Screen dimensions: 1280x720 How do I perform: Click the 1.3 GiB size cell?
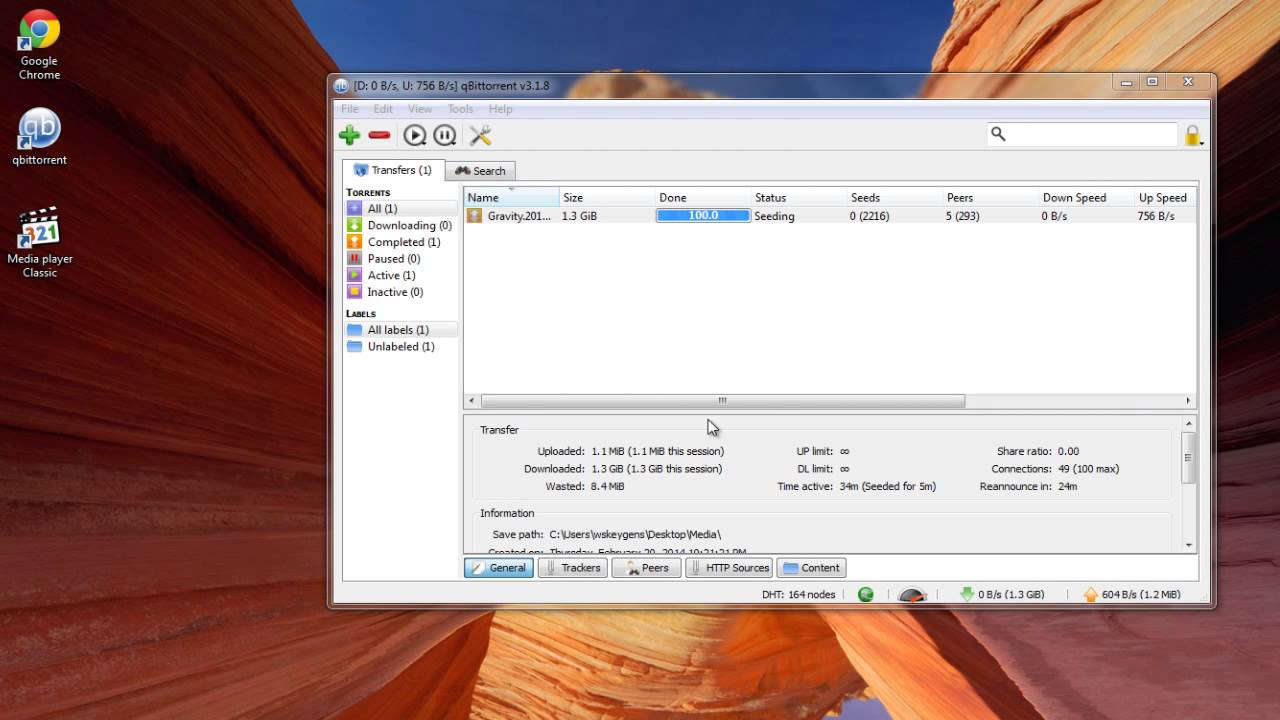[579, 216]
